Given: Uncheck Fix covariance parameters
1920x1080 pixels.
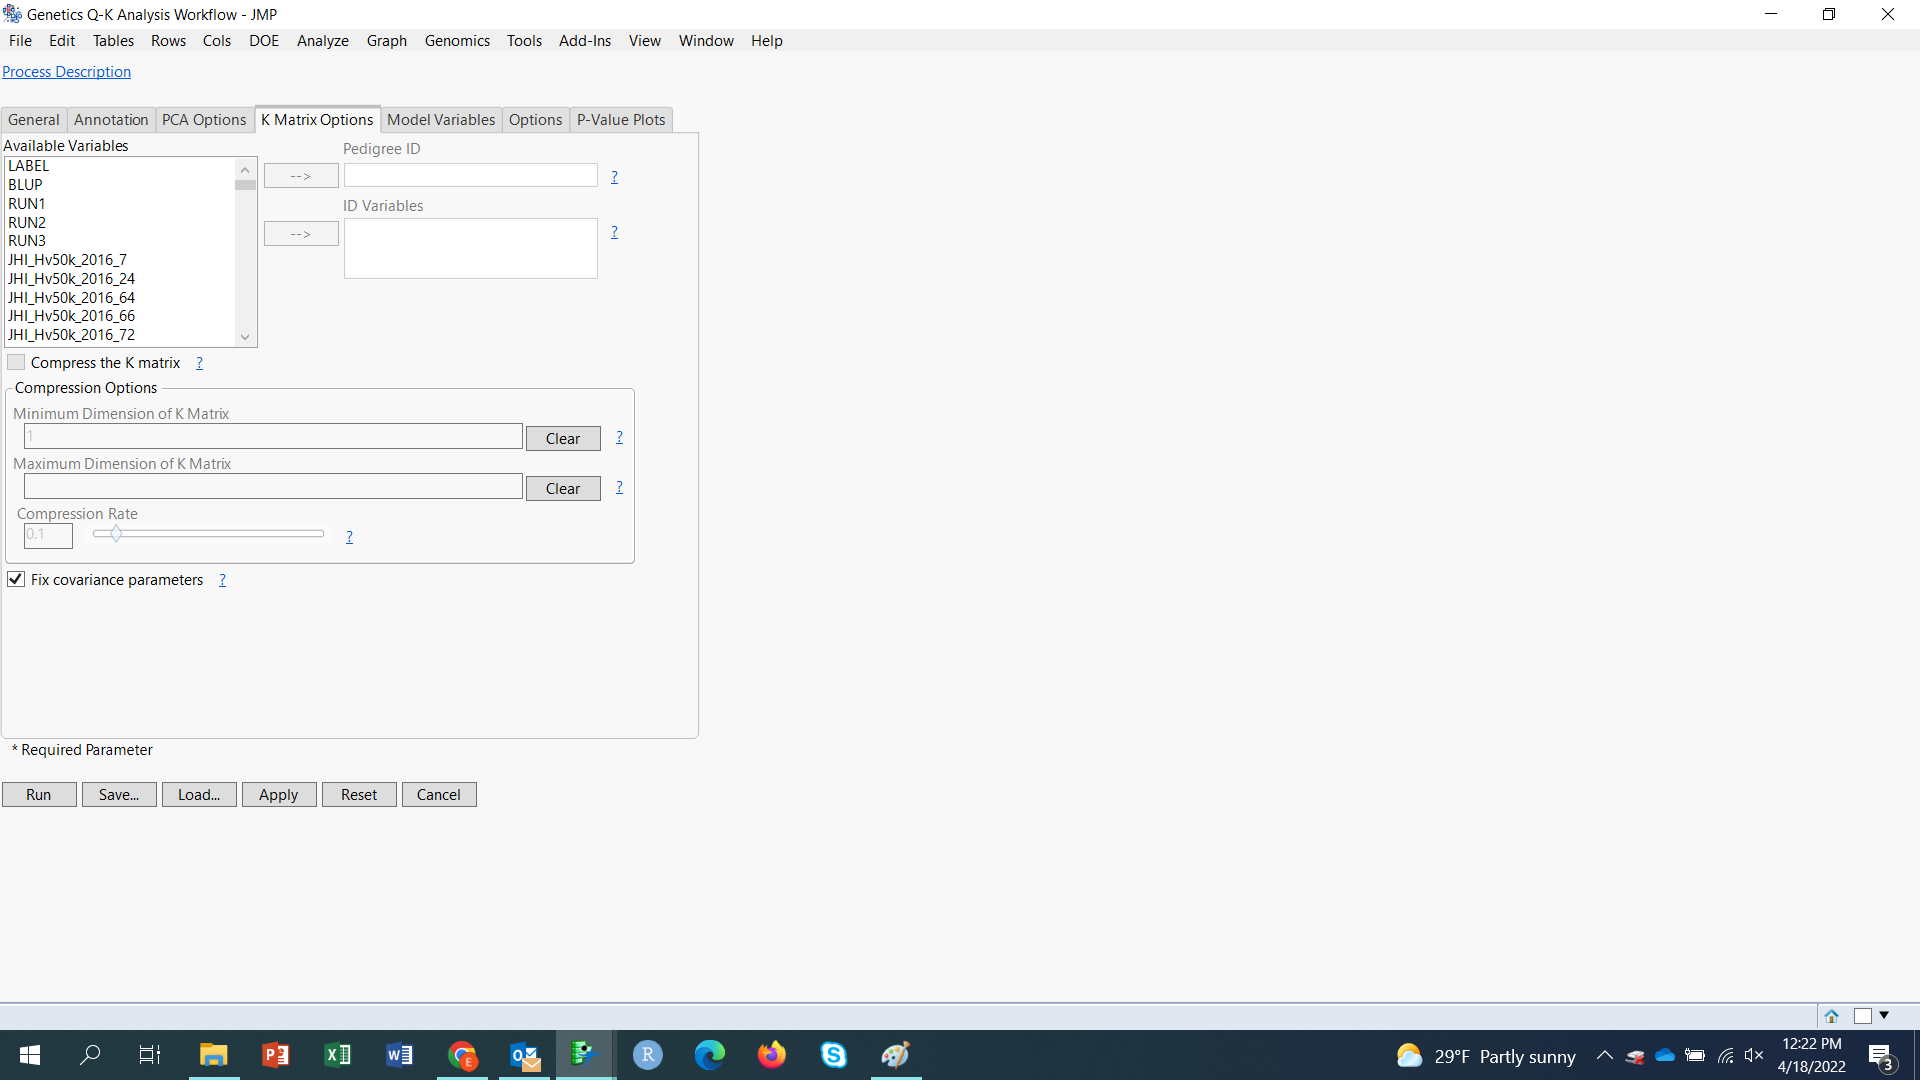Looking at the screenshot, I should [x=16, y=579].
